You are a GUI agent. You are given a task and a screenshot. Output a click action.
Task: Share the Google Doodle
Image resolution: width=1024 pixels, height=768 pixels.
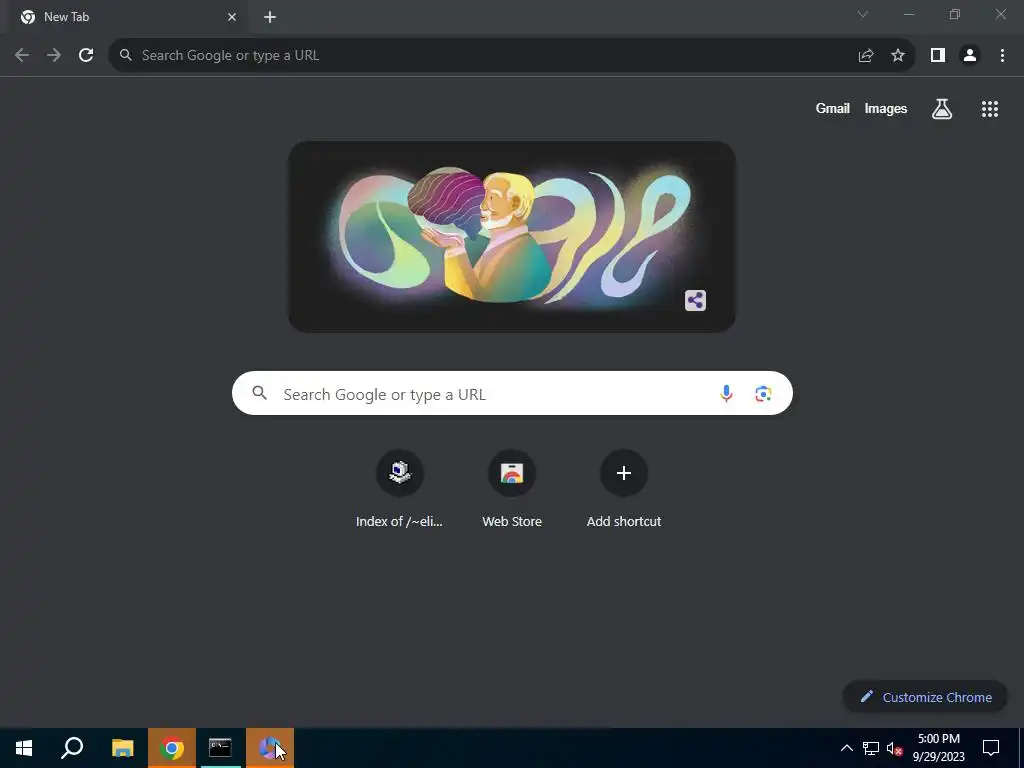696,300
